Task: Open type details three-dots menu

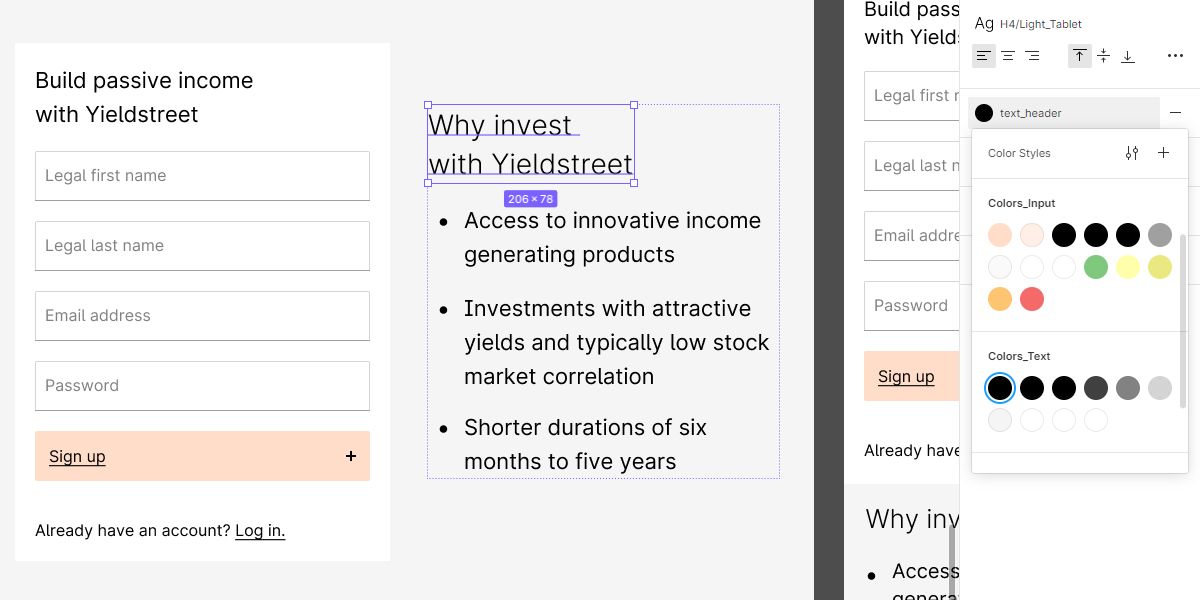Action: (x=1175, y=56)
